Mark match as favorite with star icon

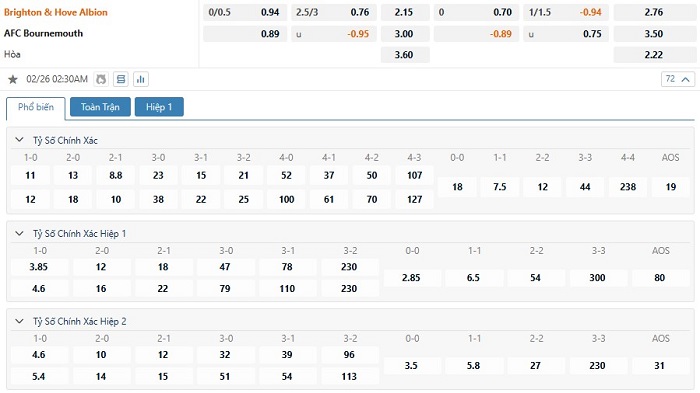12,79
